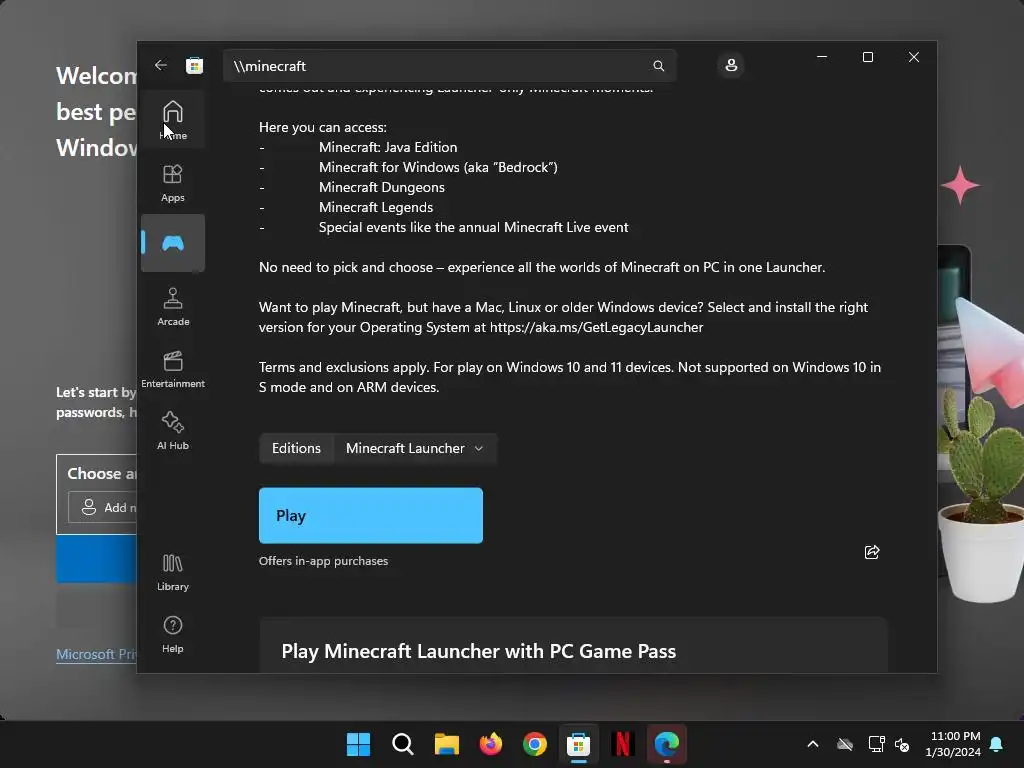Switch to Microsoft Store on the taskbar

(579, 744)
